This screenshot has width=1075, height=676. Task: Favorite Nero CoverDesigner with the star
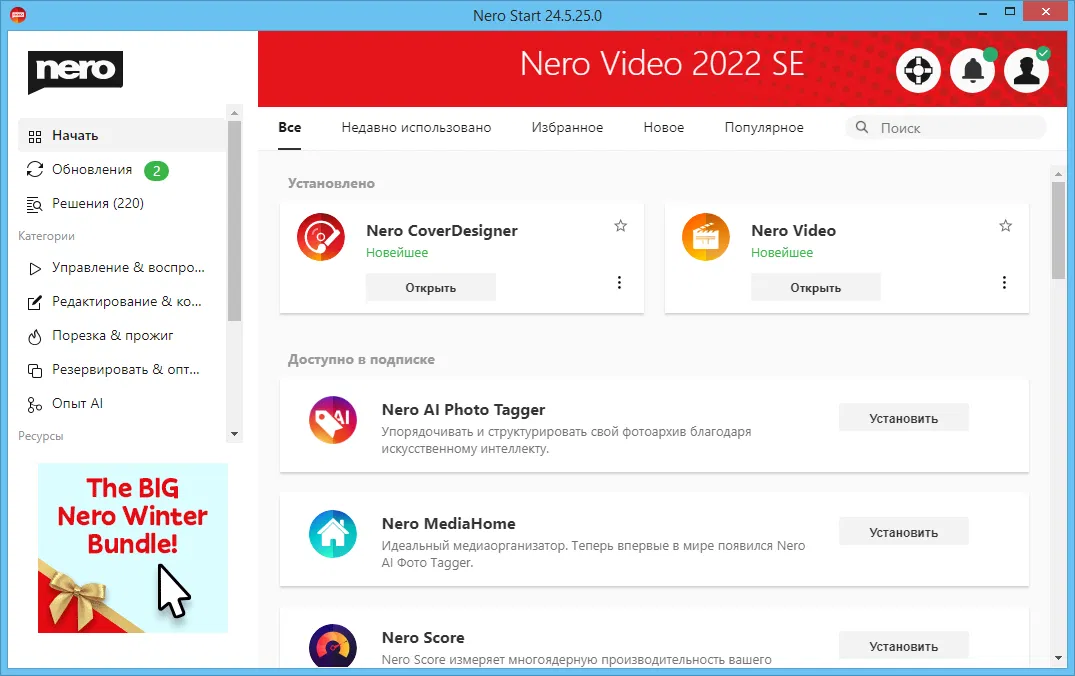click(620, 226)
